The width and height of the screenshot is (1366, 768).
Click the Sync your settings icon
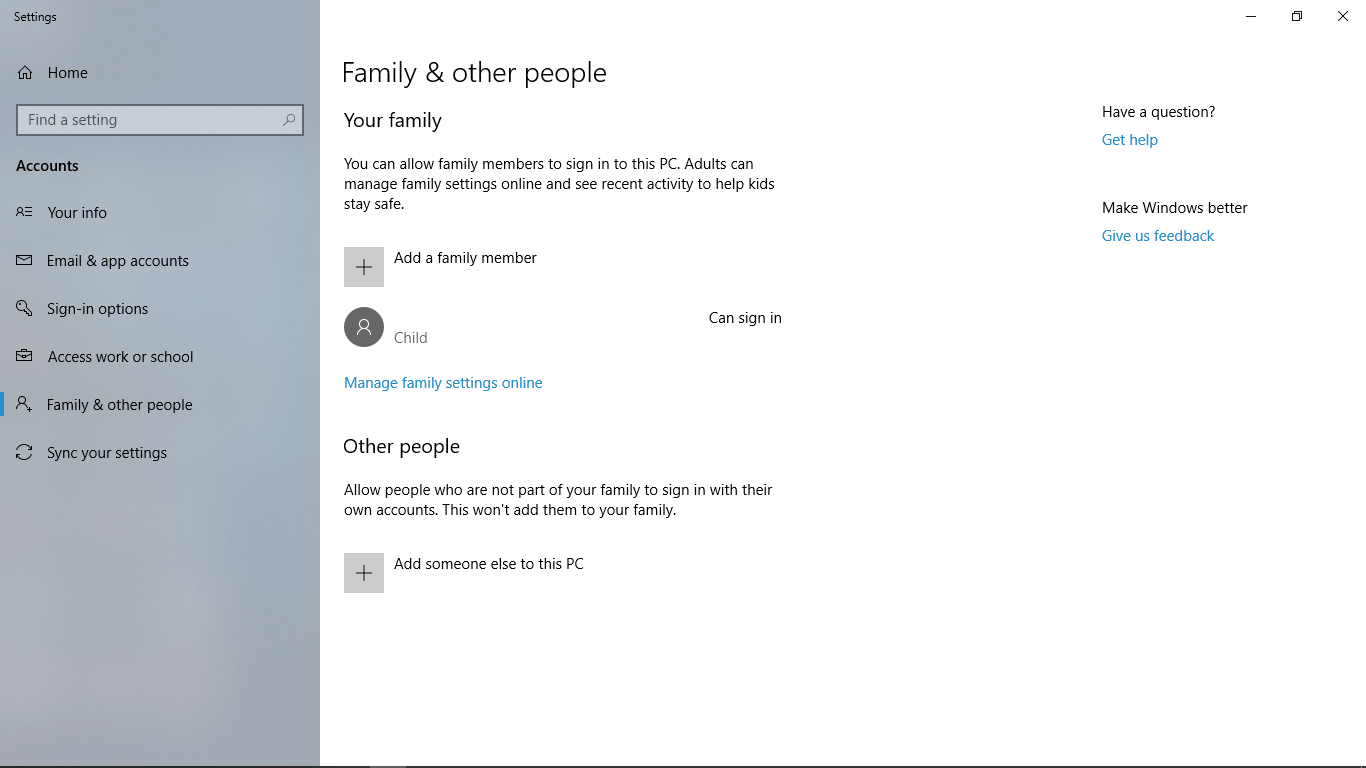(x=25, y=453)
